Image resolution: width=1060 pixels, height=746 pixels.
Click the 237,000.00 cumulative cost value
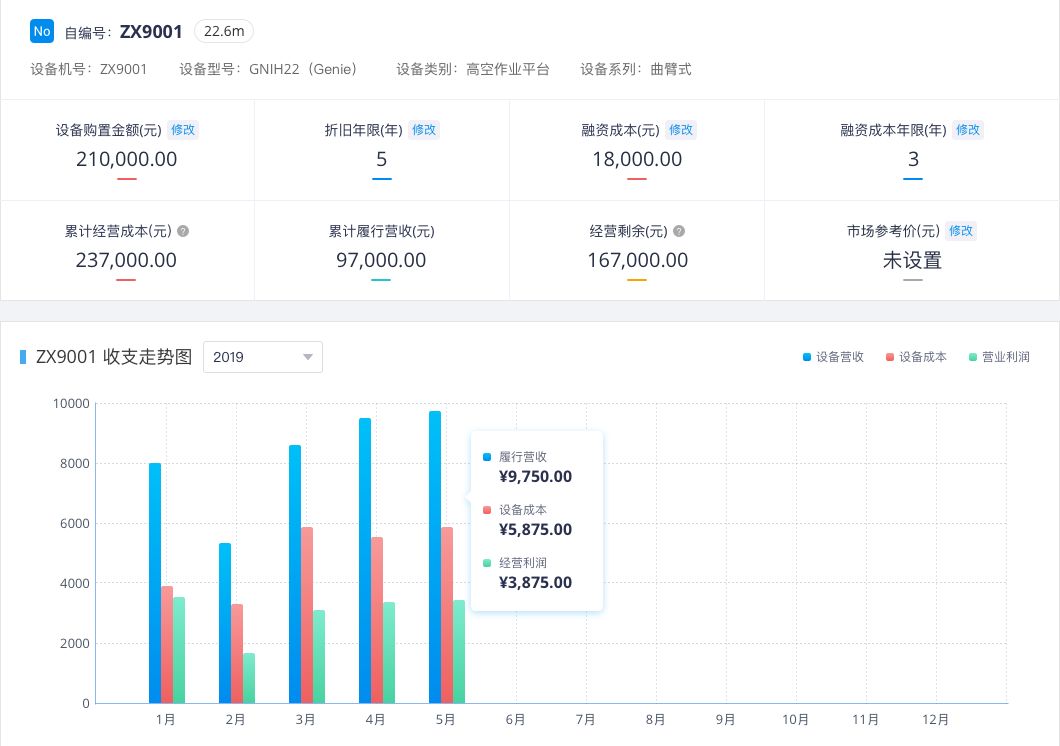click(126, 260)
